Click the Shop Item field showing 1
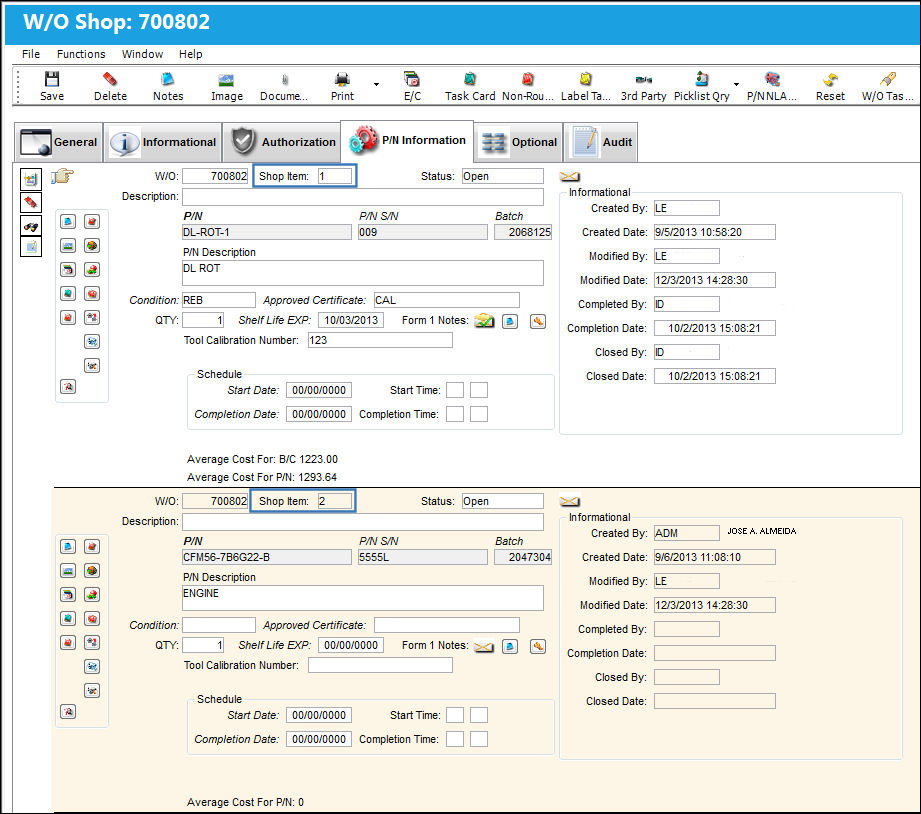Image resolution: width=921 pixels, height=814 pixels. (x=335, y=176)
